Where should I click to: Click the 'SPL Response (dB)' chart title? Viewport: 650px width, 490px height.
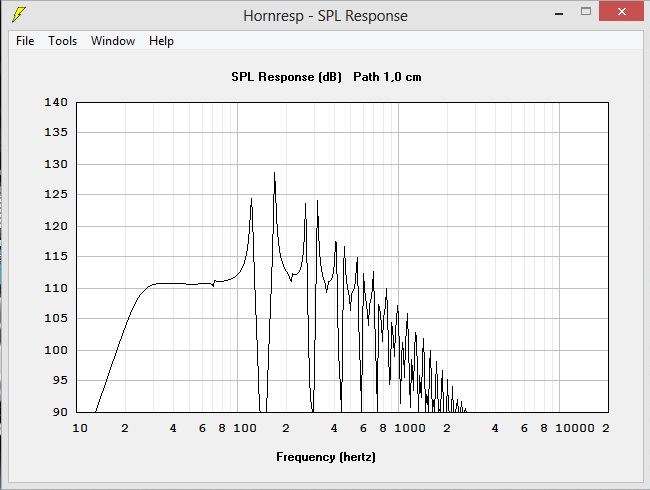(286, 77)
